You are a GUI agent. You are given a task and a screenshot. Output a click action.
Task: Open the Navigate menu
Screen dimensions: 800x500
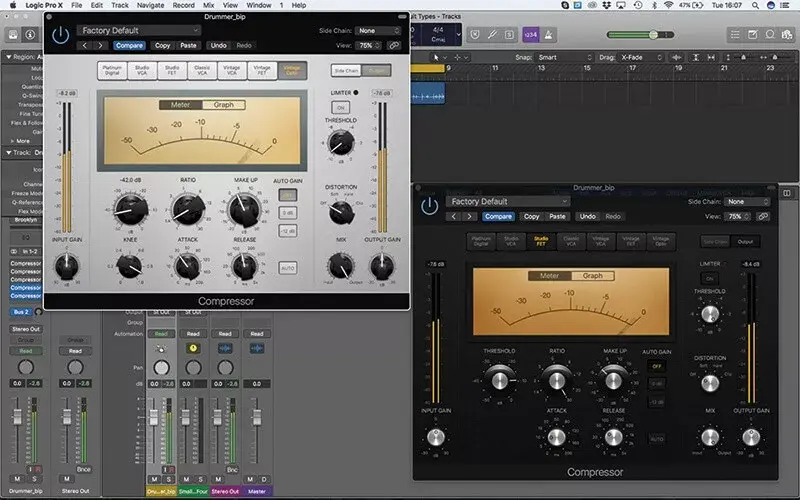(x=151, y=5)
